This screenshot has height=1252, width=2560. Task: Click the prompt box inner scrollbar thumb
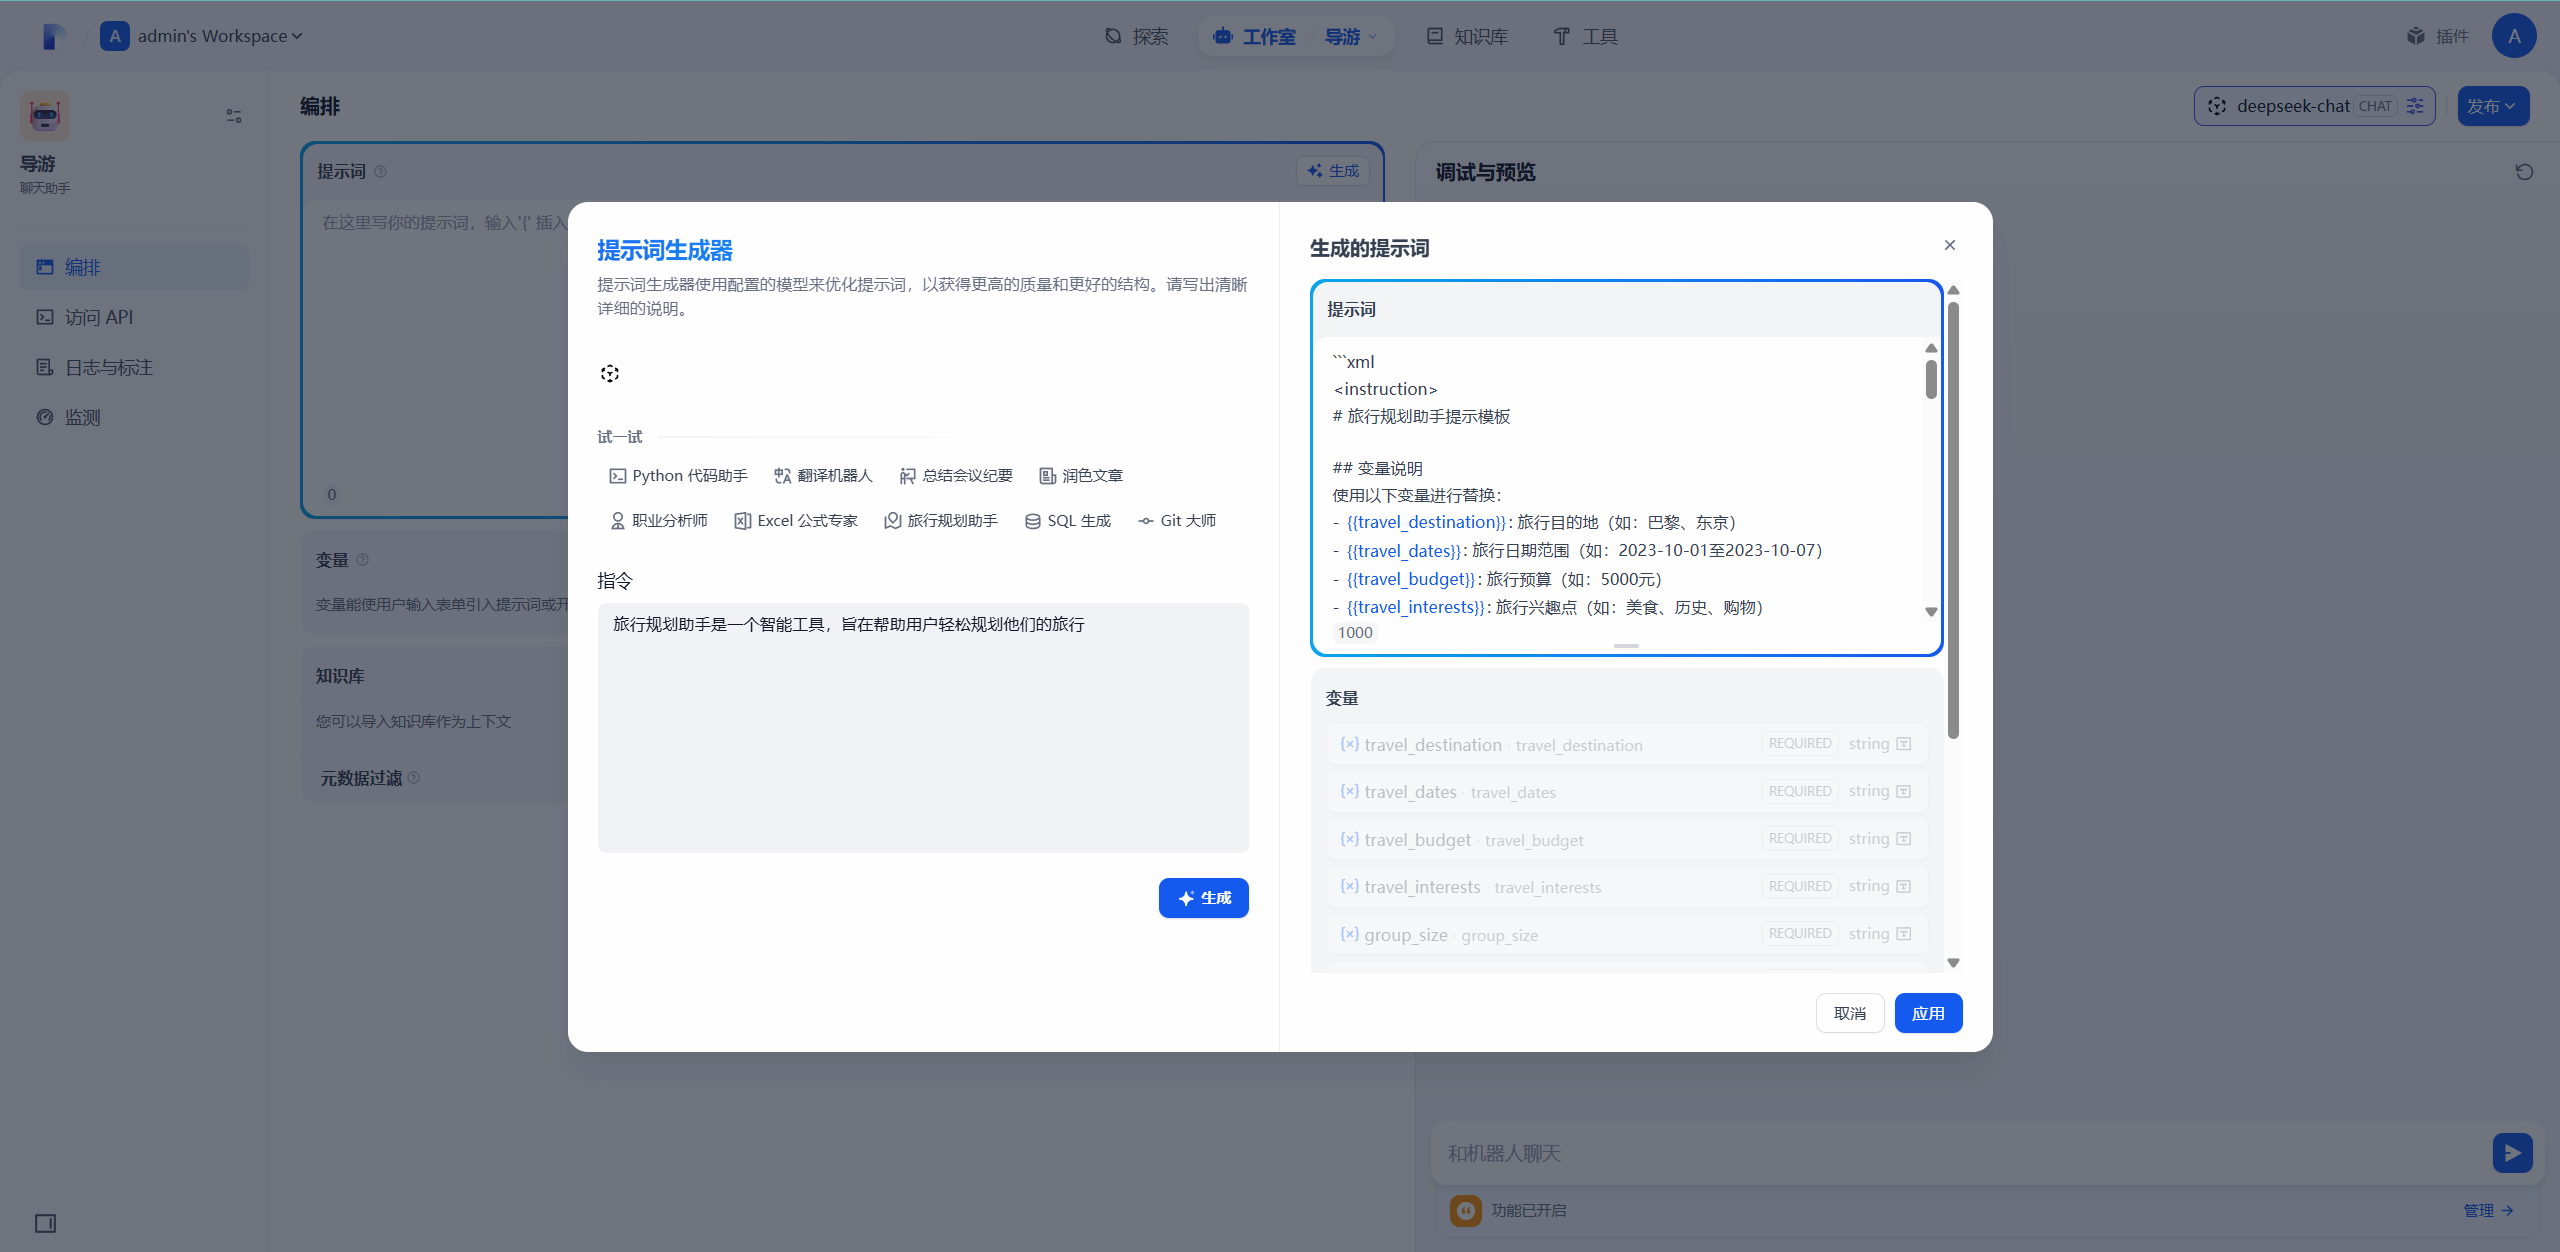click(x=1931, y=379)
